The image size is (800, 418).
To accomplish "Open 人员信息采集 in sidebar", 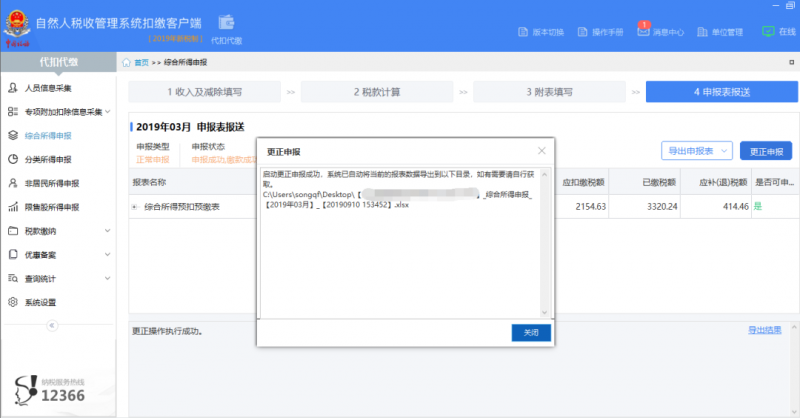I will [x=48, y=88].
